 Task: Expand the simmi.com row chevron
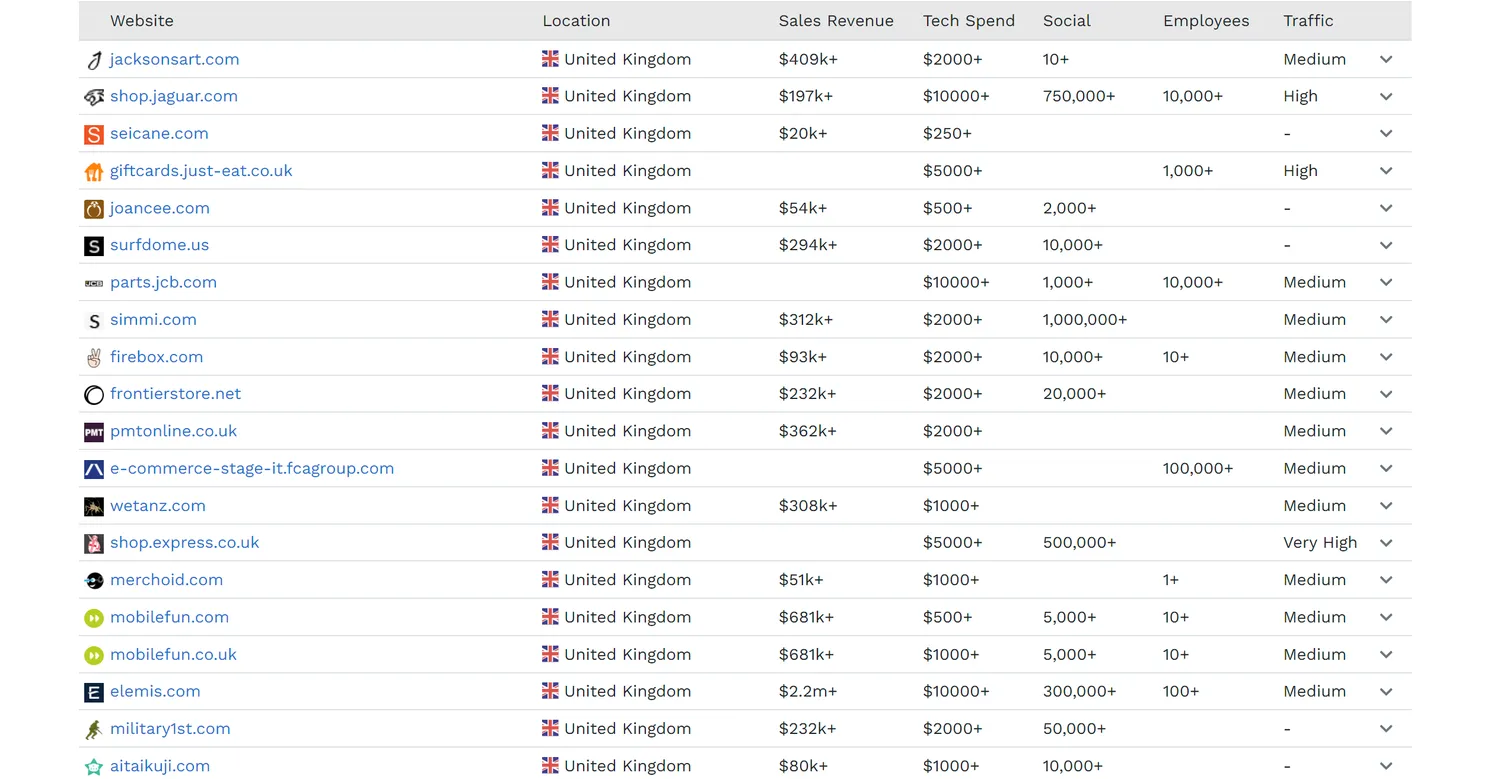coord(1386,320)
